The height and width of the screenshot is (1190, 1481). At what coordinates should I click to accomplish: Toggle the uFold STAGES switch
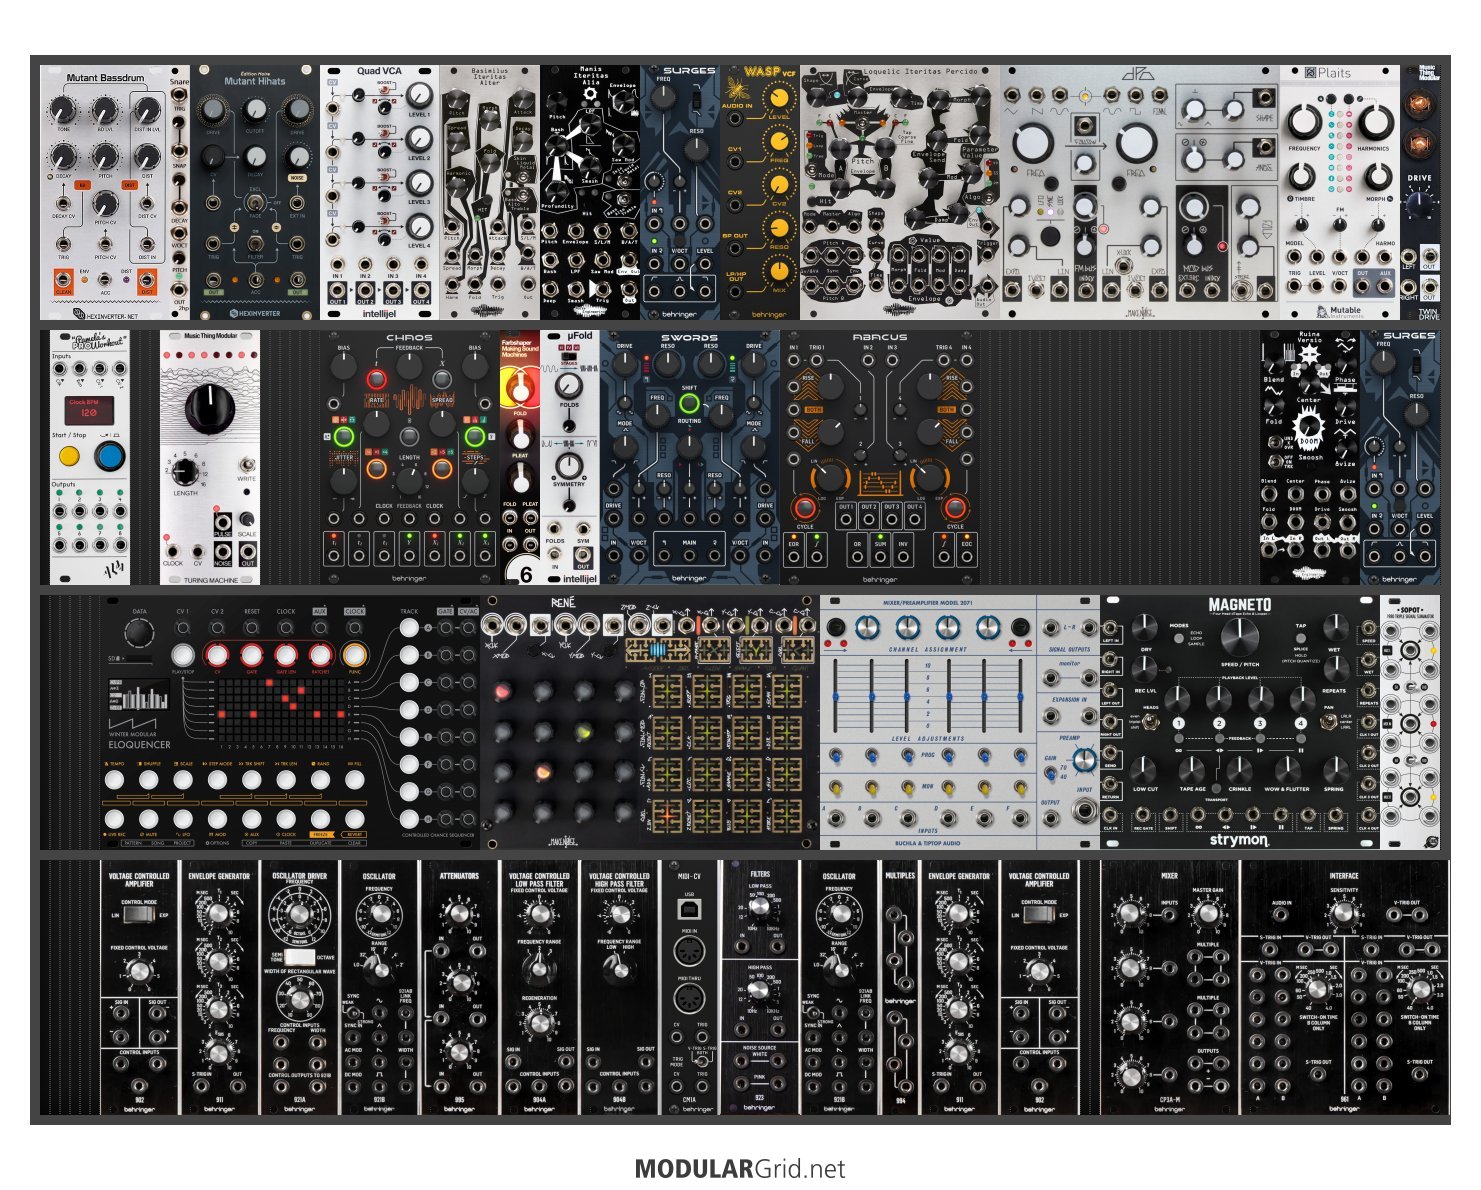coord(569,357)
